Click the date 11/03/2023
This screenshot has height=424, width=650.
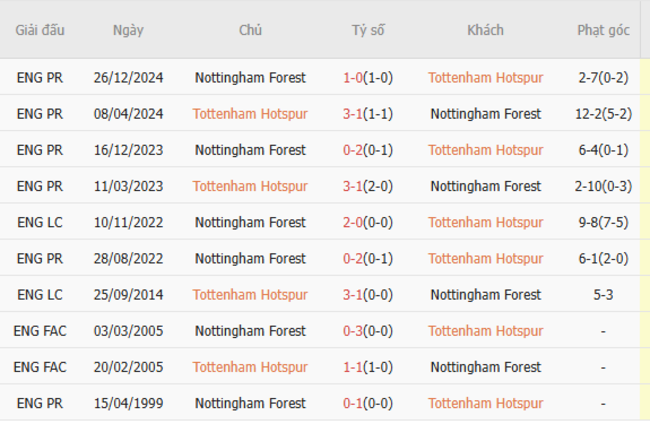pyautogui.click(x=128, y=186)
